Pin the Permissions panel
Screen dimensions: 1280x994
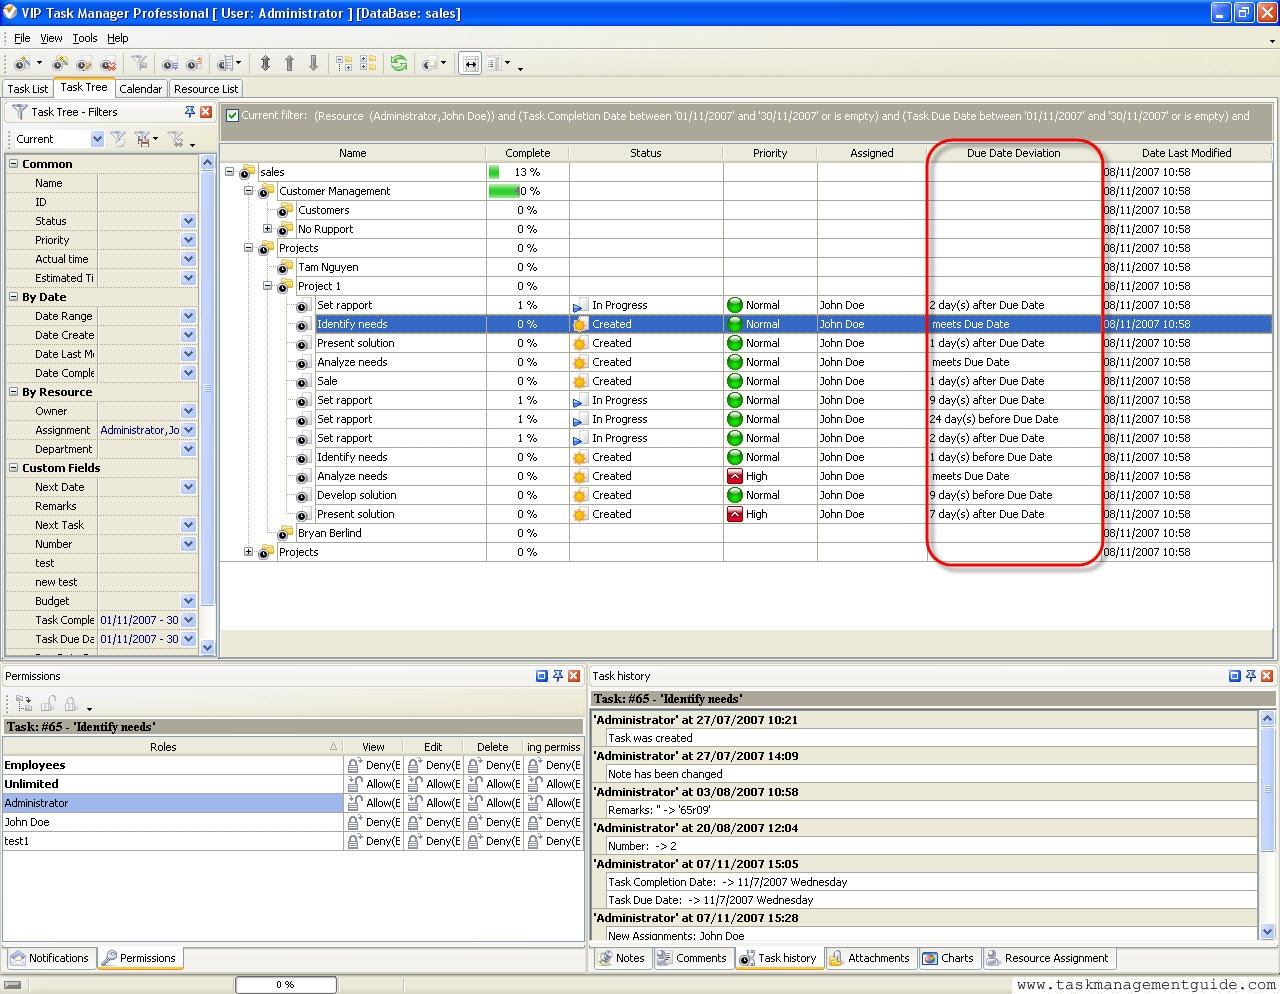click(558, 676)
